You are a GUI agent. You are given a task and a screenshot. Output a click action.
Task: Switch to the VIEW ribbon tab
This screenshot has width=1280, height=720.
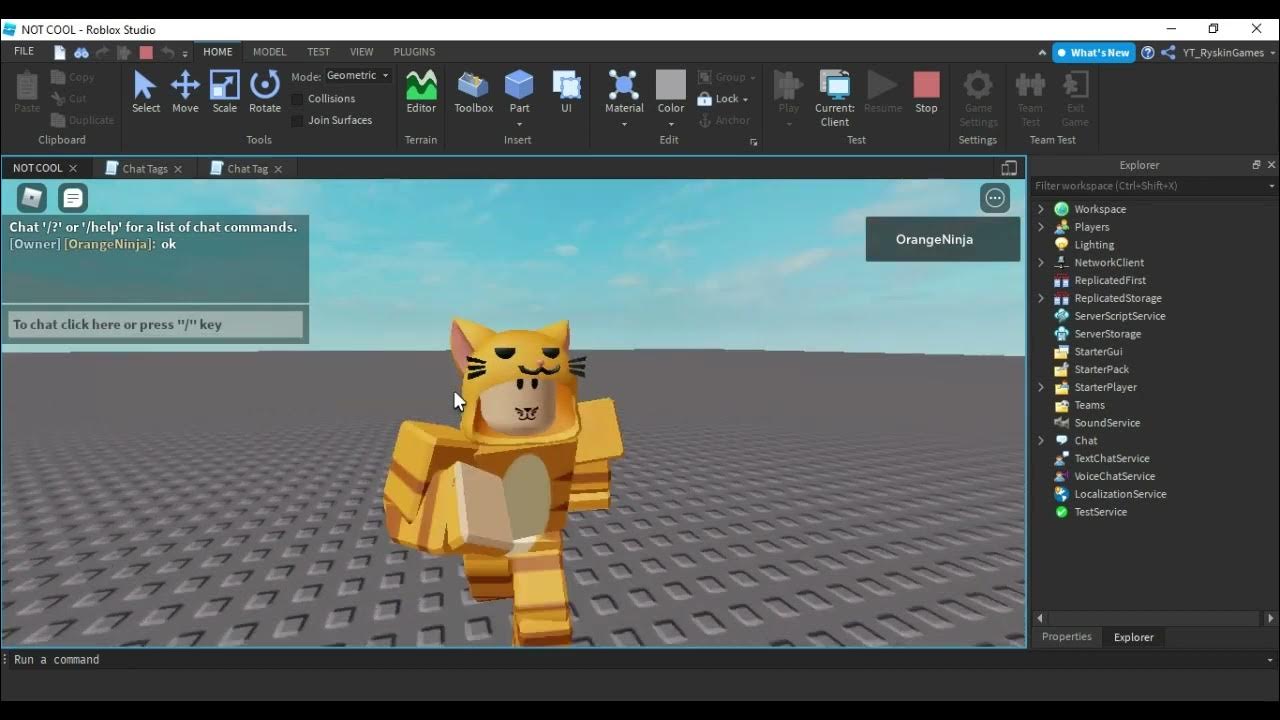[362, 52]
